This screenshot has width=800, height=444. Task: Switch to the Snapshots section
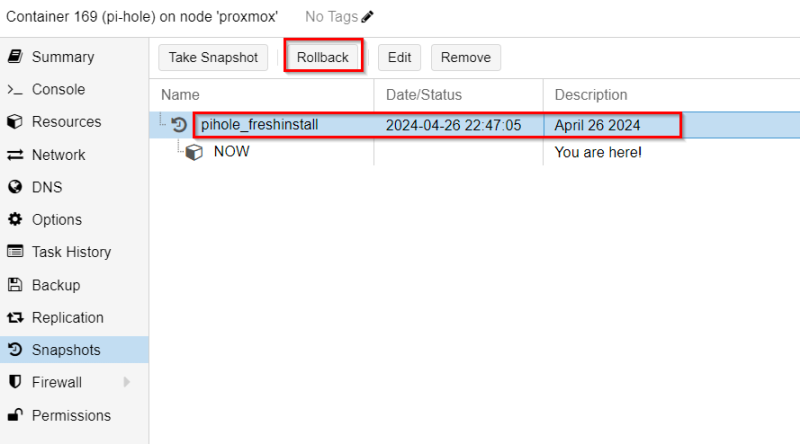[66, 350]
